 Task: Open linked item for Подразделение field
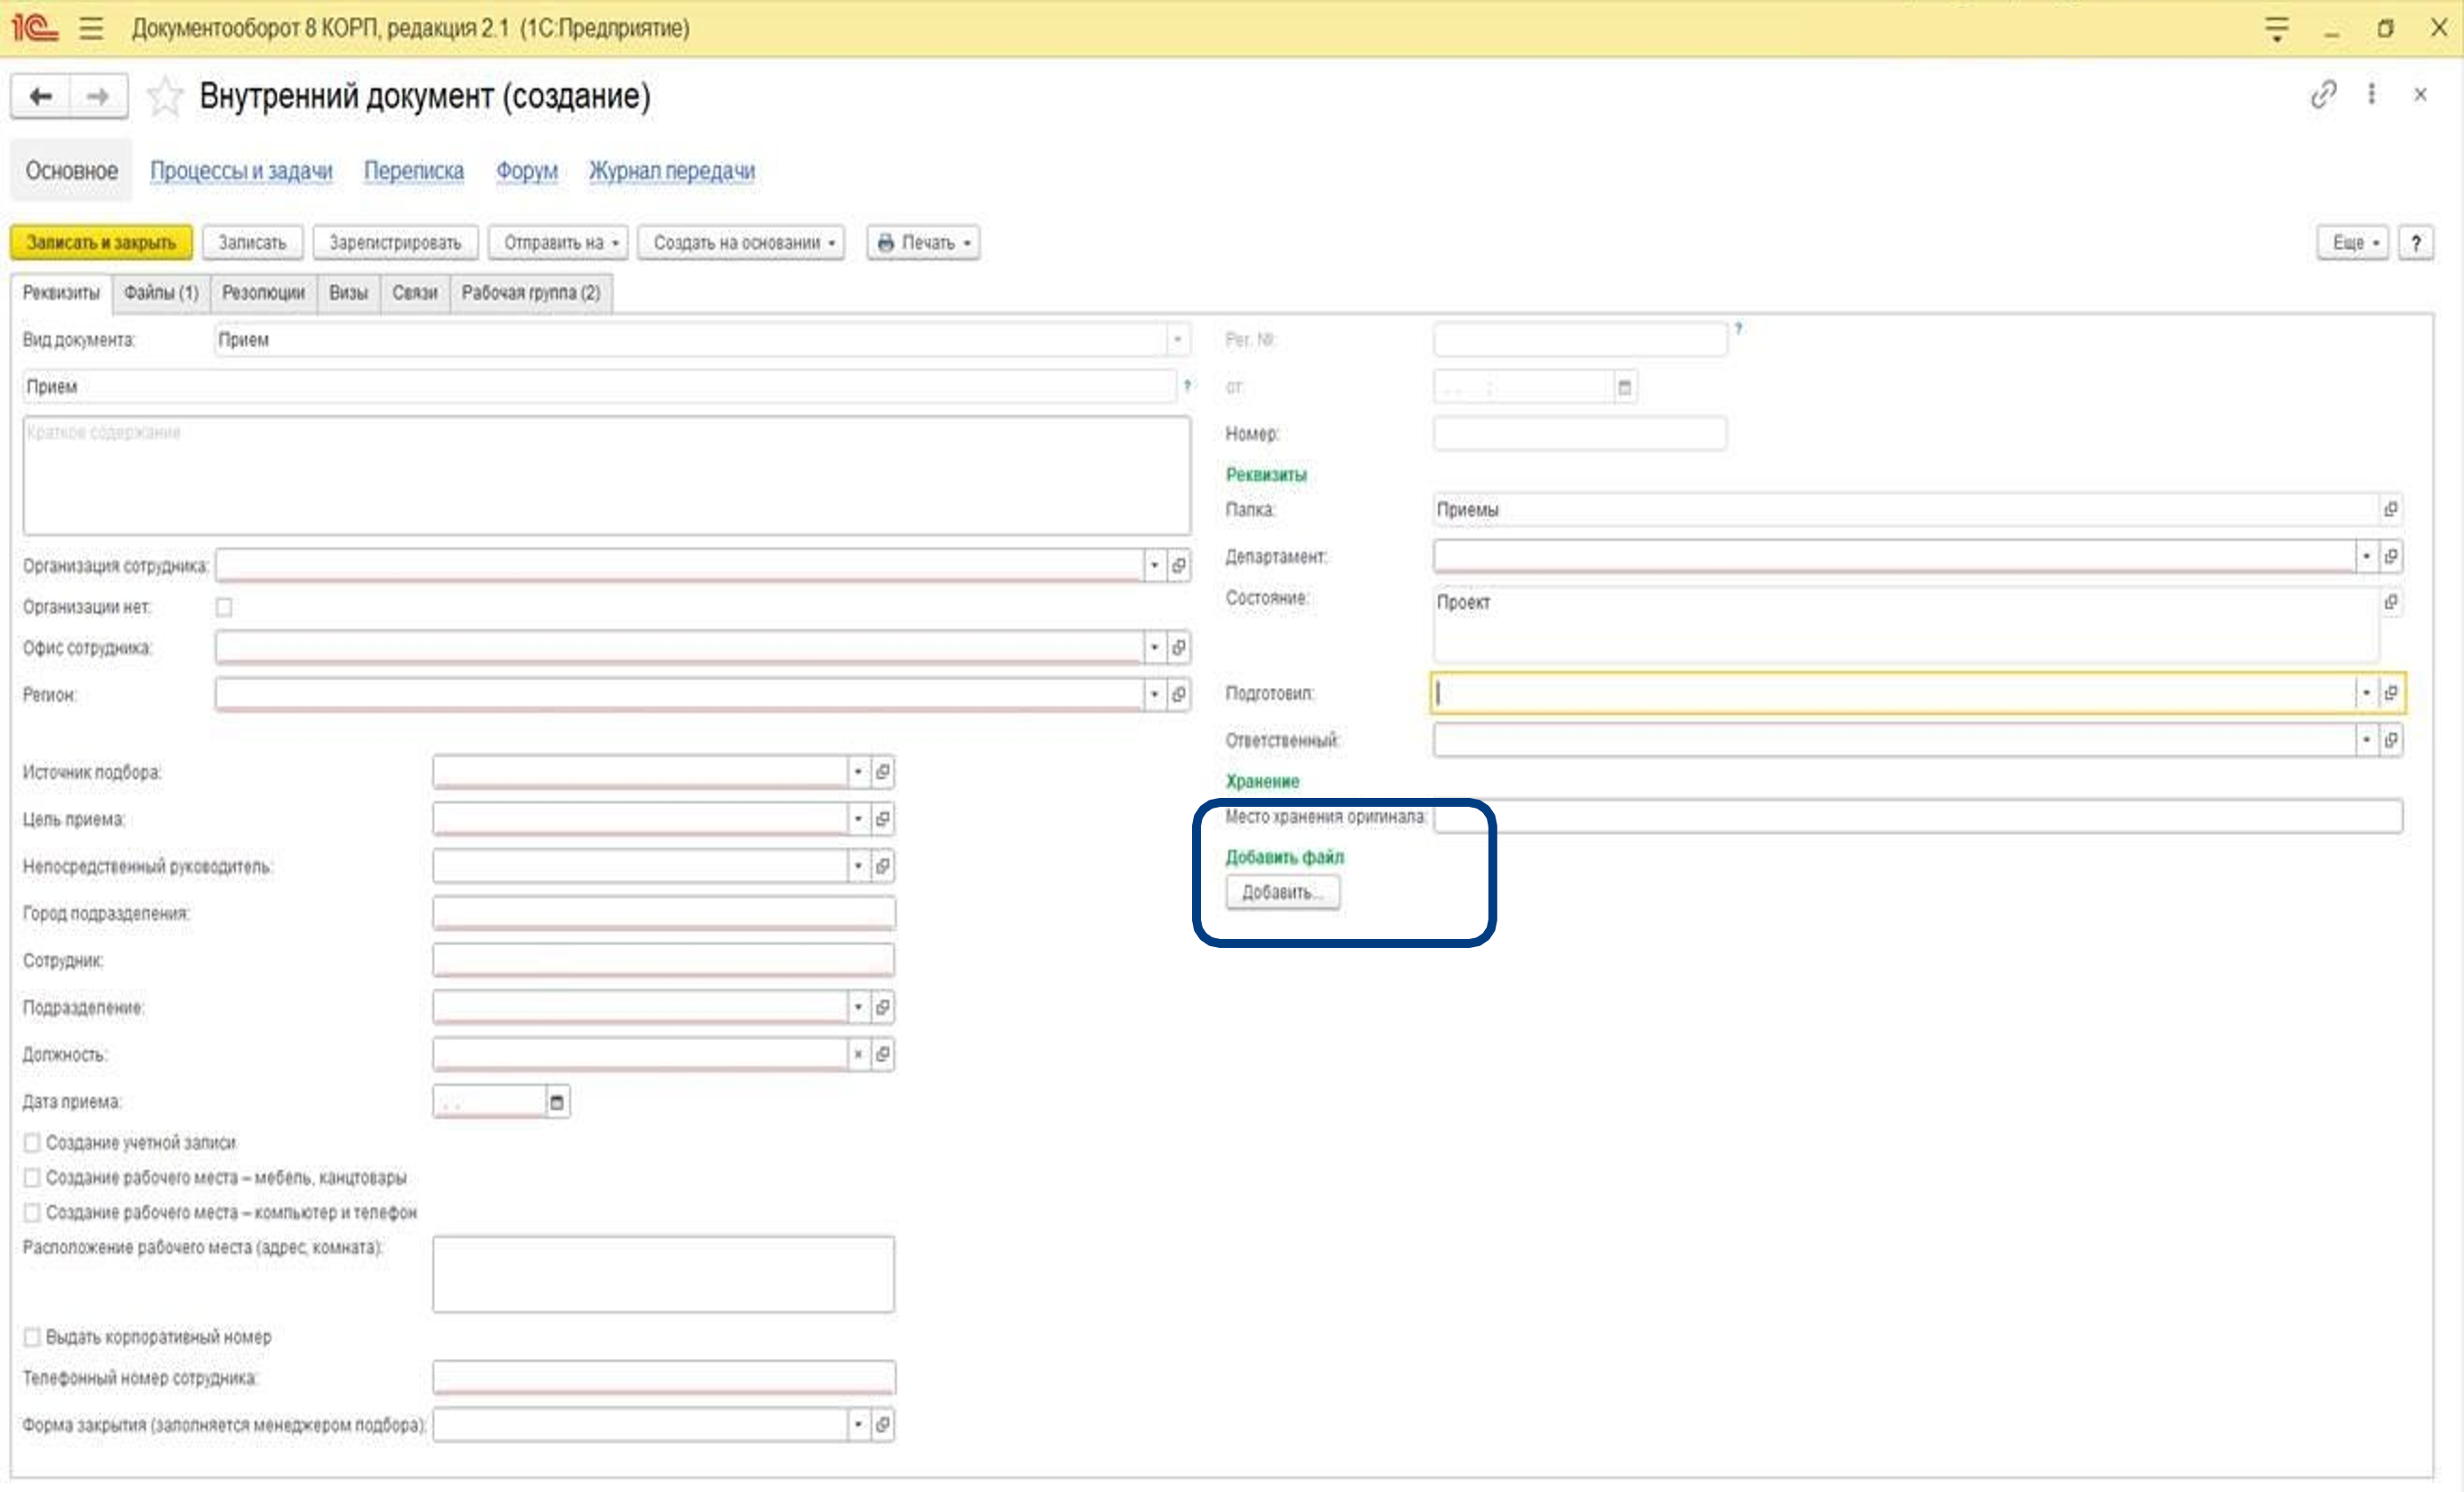882,1007
